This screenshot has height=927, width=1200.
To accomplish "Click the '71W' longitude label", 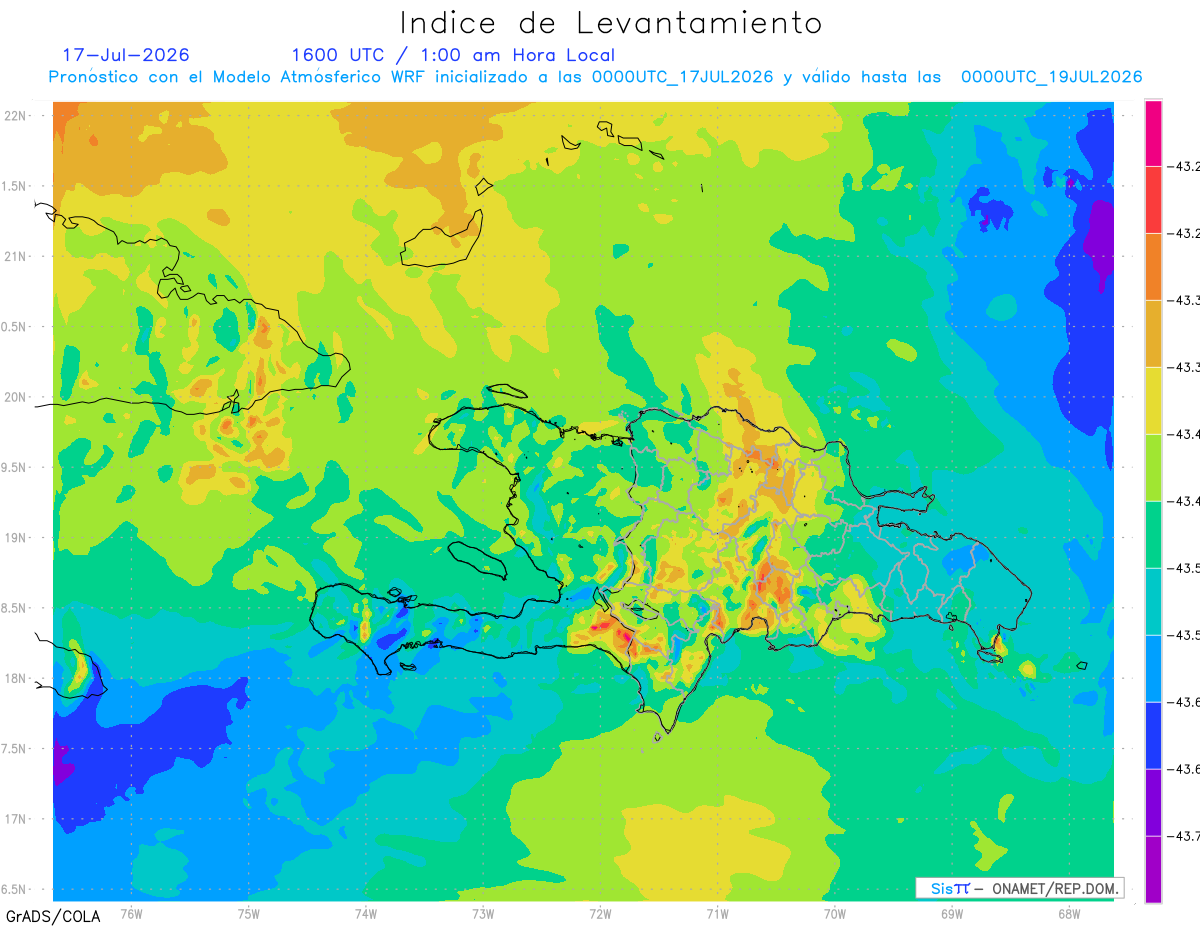I will [717, 913].
